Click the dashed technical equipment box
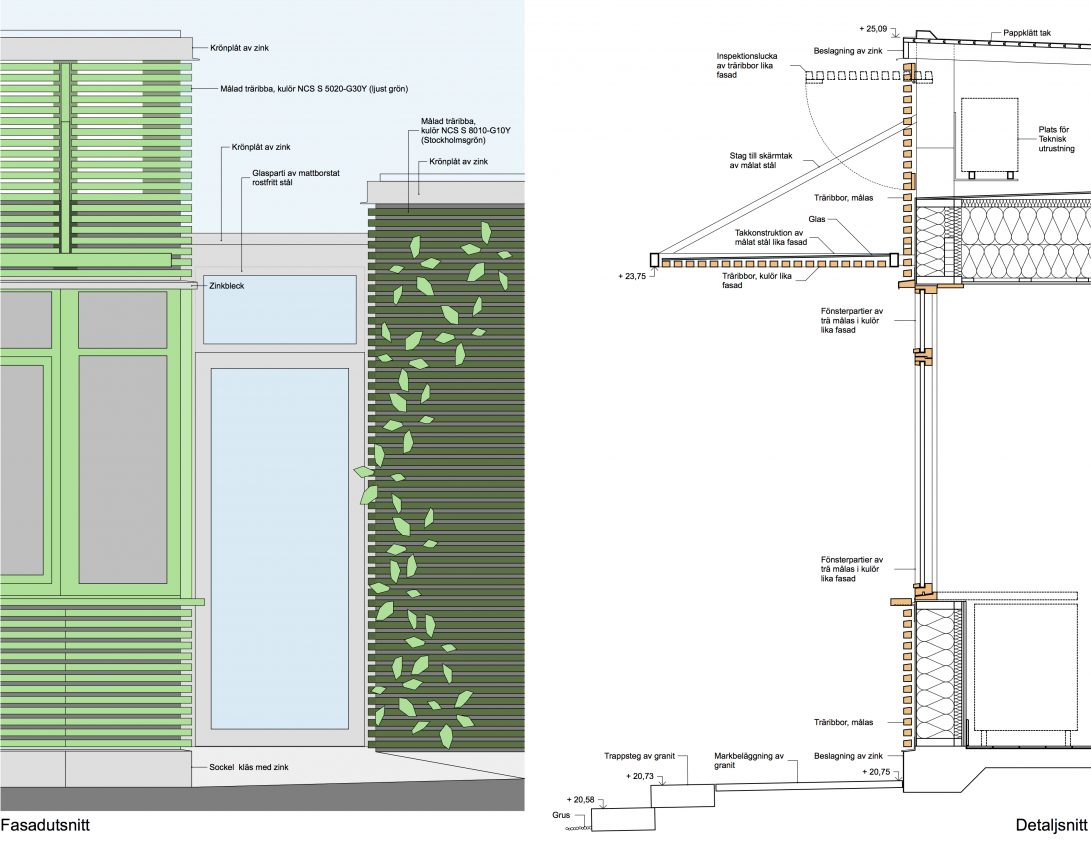This screenshot has width=1091, height=848. tap(989, 135)
